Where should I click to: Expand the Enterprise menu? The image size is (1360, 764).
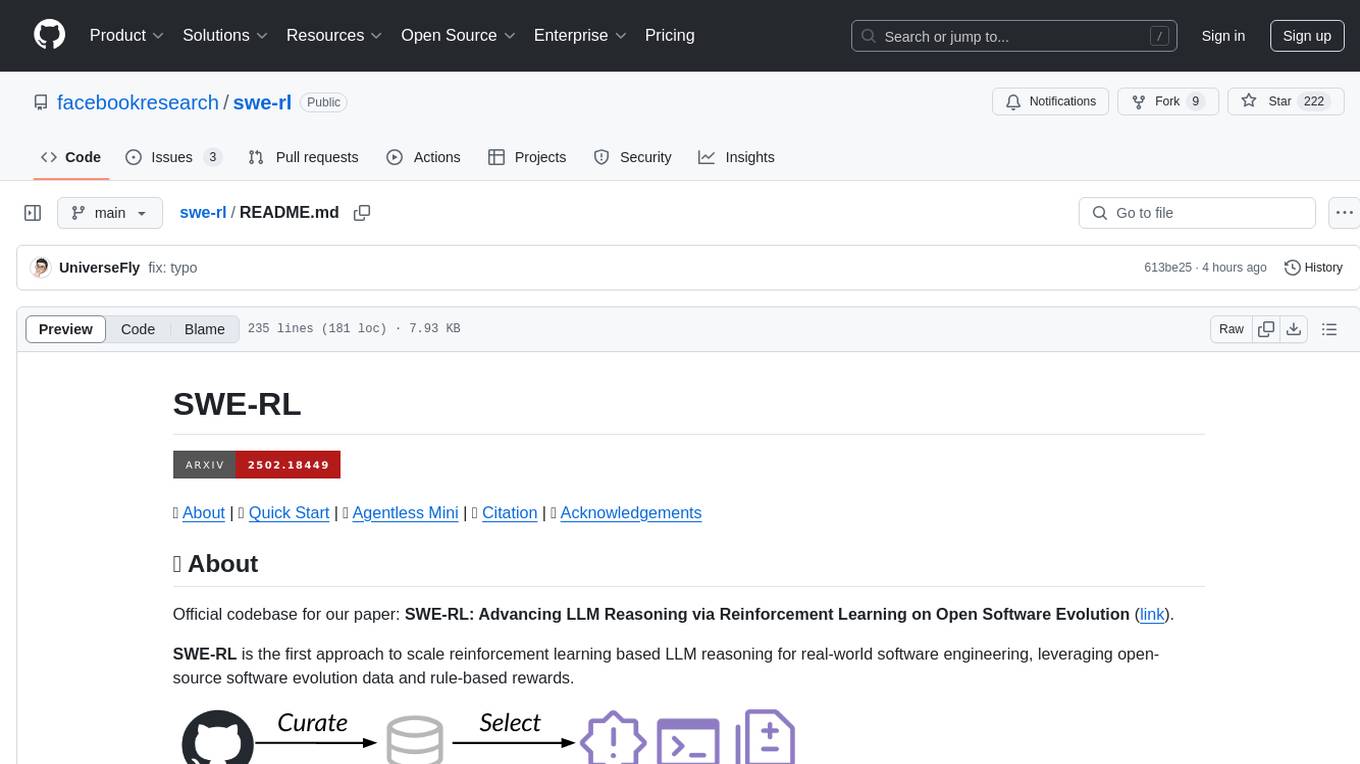point(580,35)
